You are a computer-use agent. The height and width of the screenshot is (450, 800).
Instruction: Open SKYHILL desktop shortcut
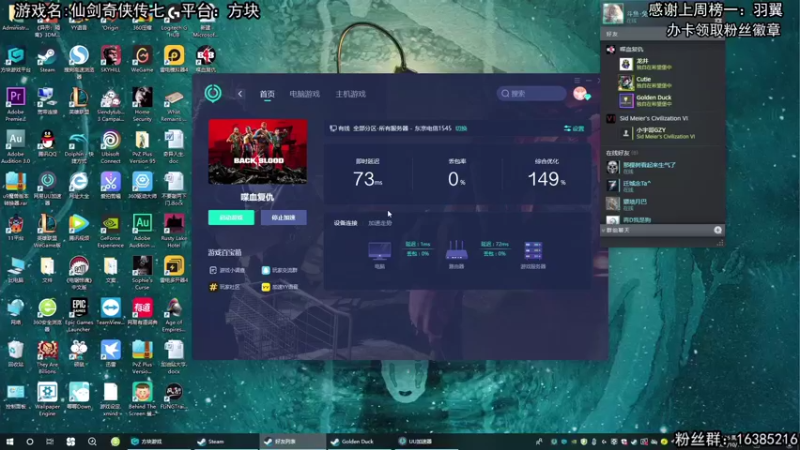click(110, 59)
